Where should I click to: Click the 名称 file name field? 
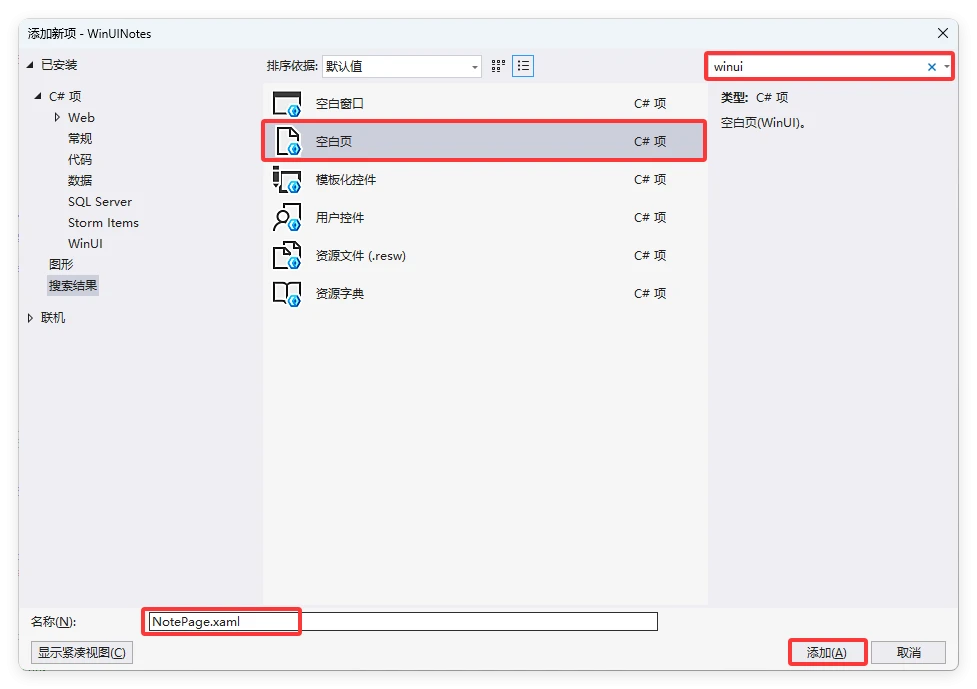(x=402, y=622)
